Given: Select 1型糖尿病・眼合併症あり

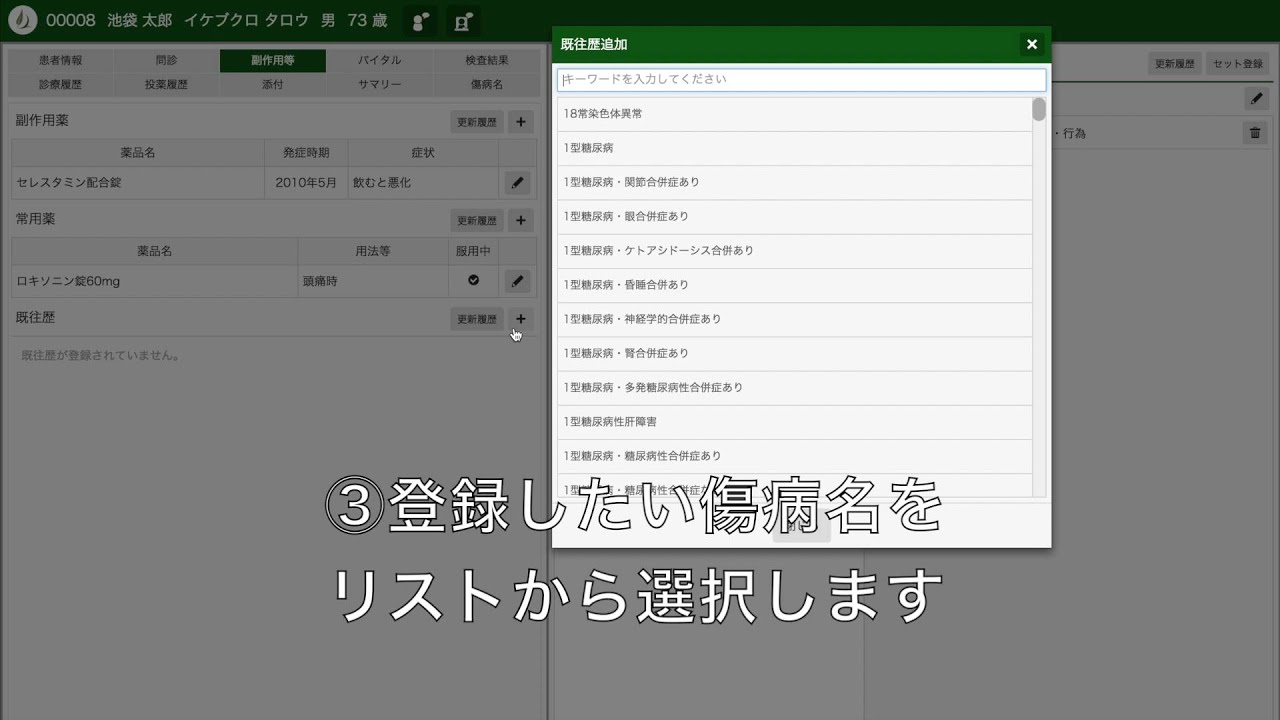Looking at the screenshot, I should coord(795,216).
